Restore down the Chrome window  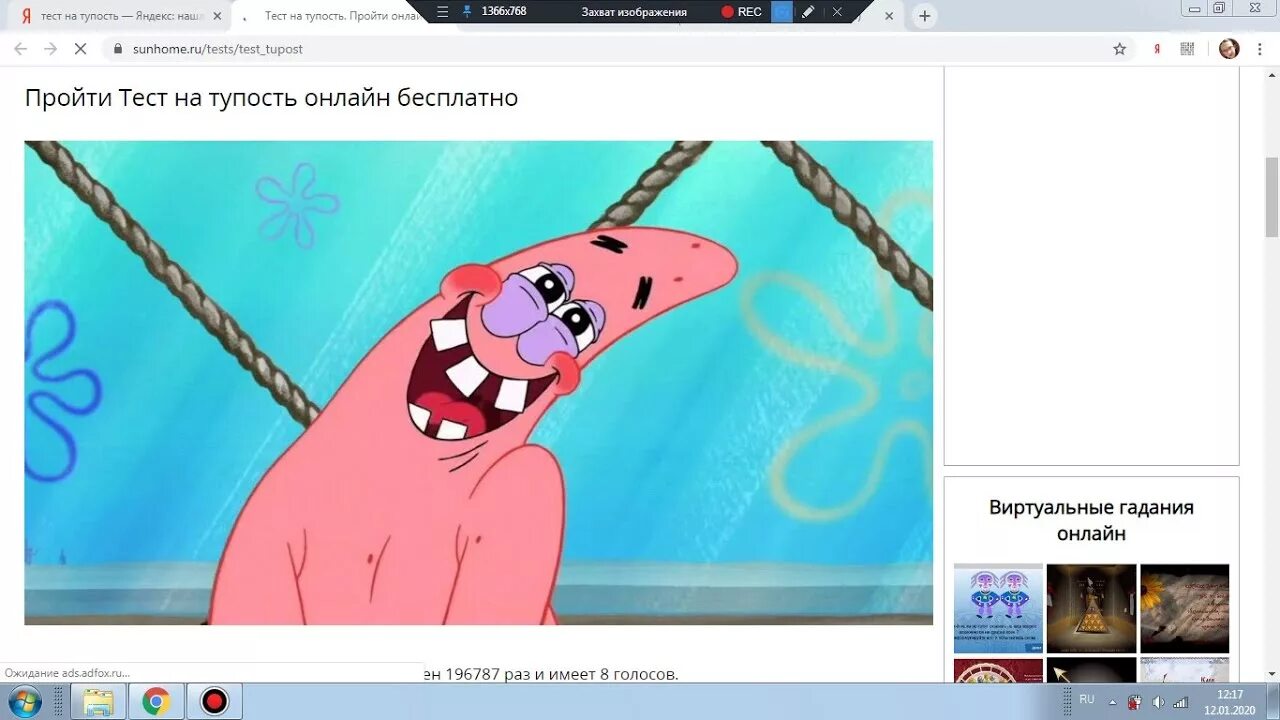[1219, 8]
